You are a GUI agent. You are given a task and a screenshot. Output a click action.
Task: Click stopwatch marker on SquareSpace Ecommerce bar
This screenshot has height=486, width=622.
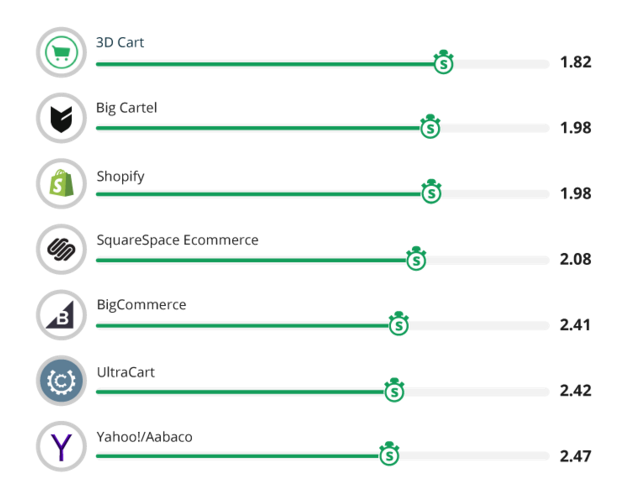[x=416, y=259]
